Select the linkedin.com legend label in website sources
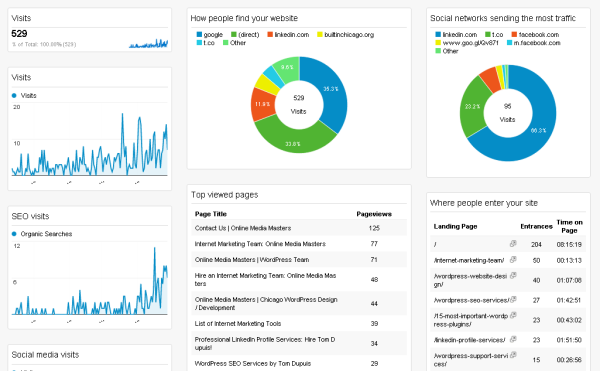This screenshot has width=600, height=371. 292,34
